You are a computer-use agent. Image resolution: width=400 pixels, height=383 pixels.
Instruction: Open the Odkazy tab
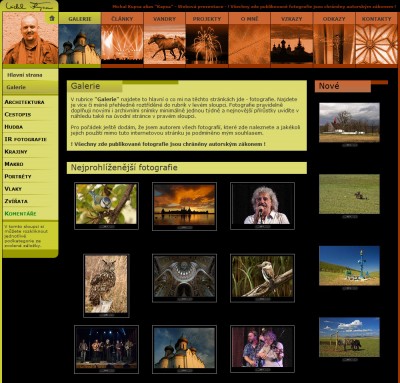click(334, 19)
